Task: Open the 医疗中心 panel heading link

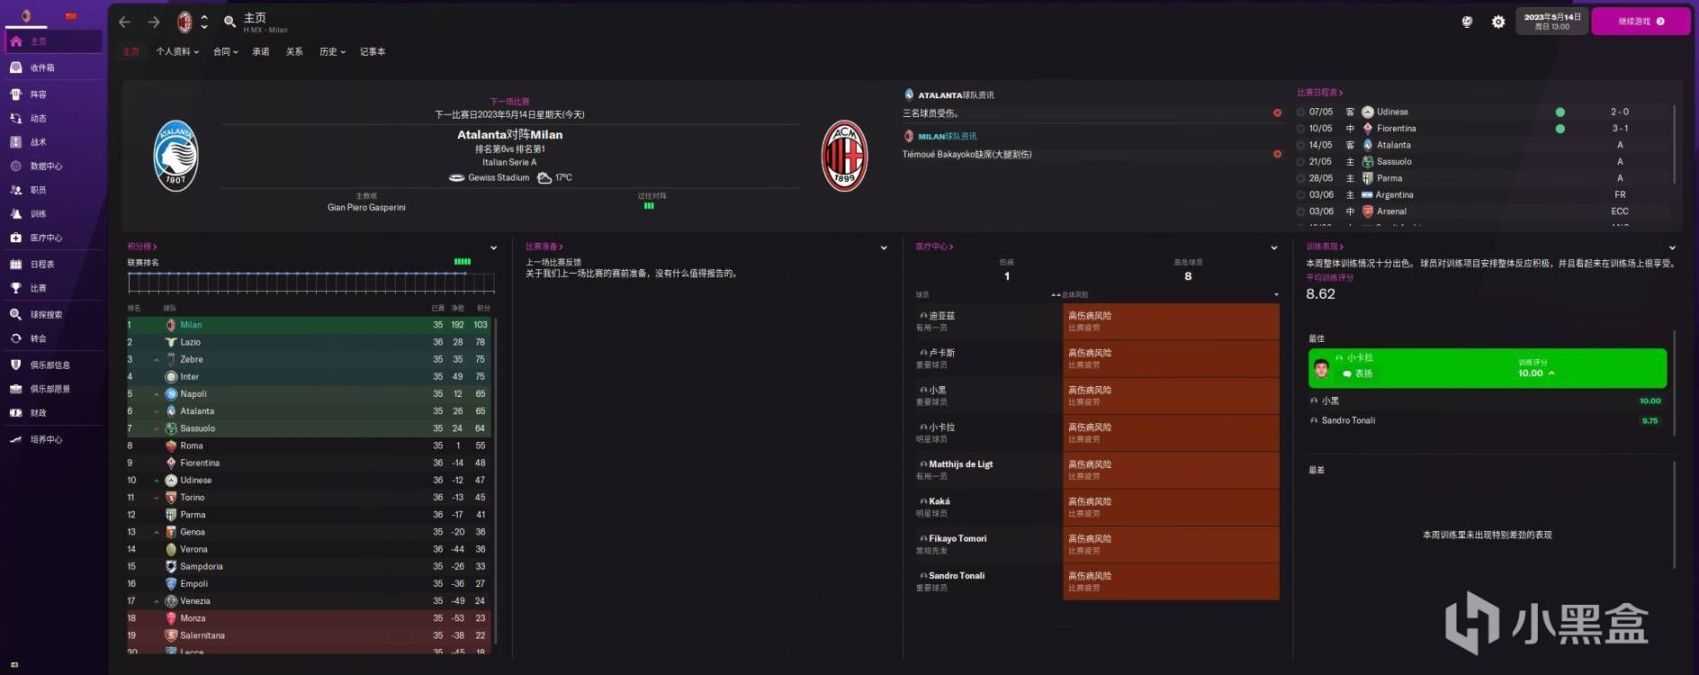Action: 934,247
